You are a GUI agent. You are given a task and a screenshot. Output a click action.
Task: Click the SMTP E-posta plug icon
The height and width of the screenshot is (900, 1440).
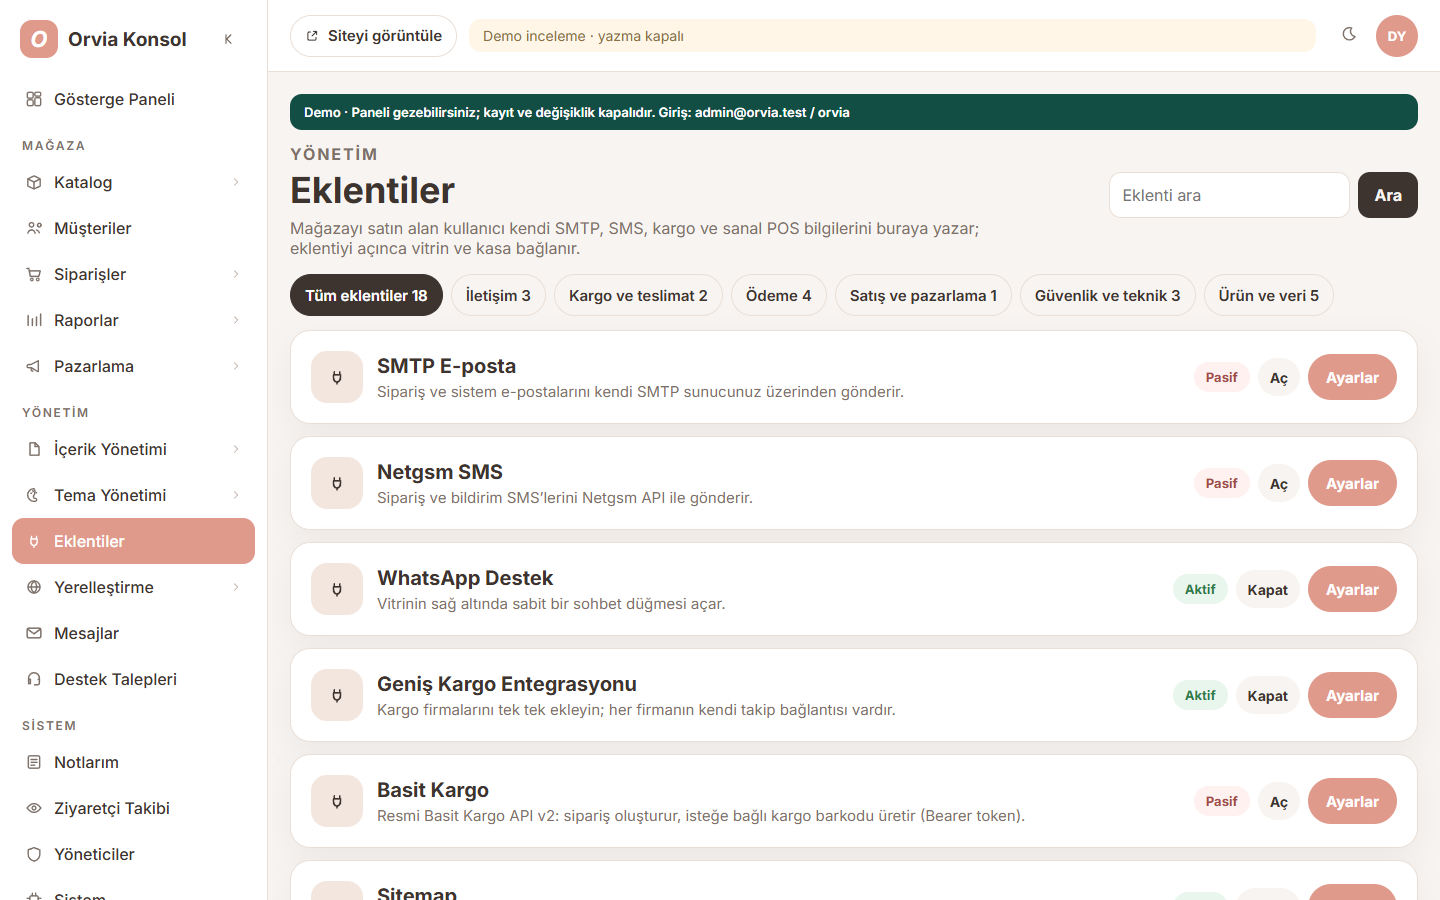coord(337,377)
